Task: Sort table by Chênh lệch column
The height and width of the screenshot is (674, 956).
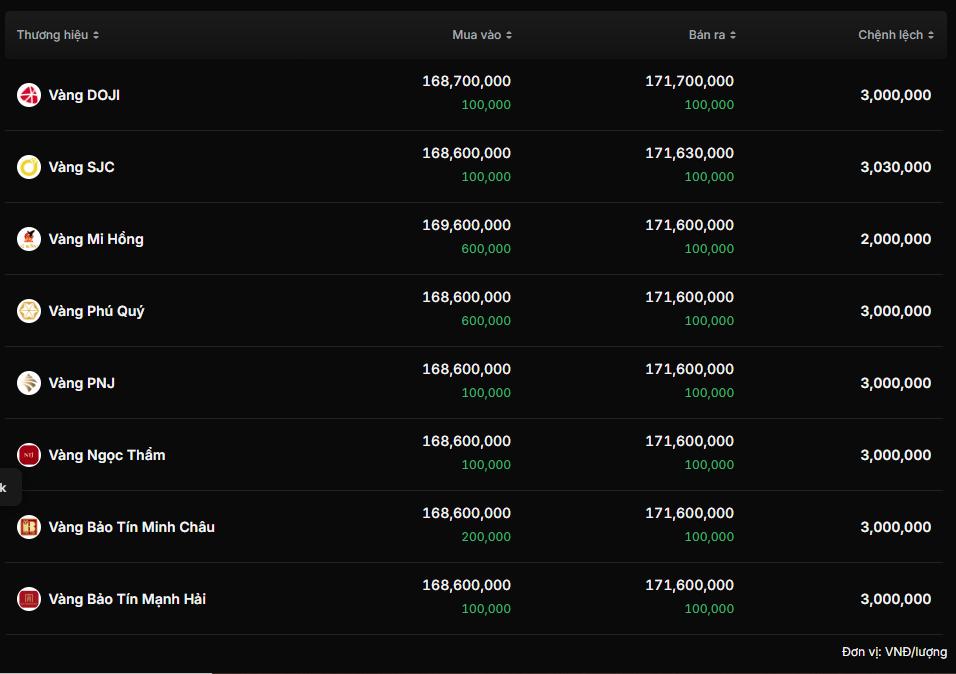Action: pos(896,35)
